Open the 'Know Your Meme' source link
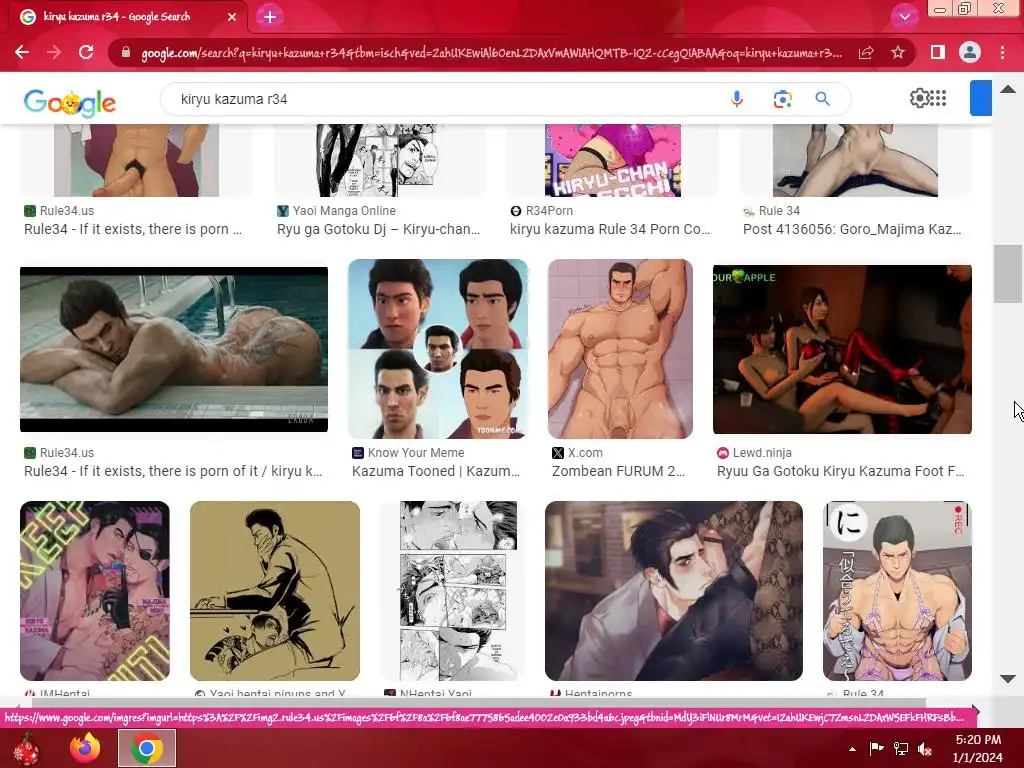1024x768 pixels. click(416, 453)
